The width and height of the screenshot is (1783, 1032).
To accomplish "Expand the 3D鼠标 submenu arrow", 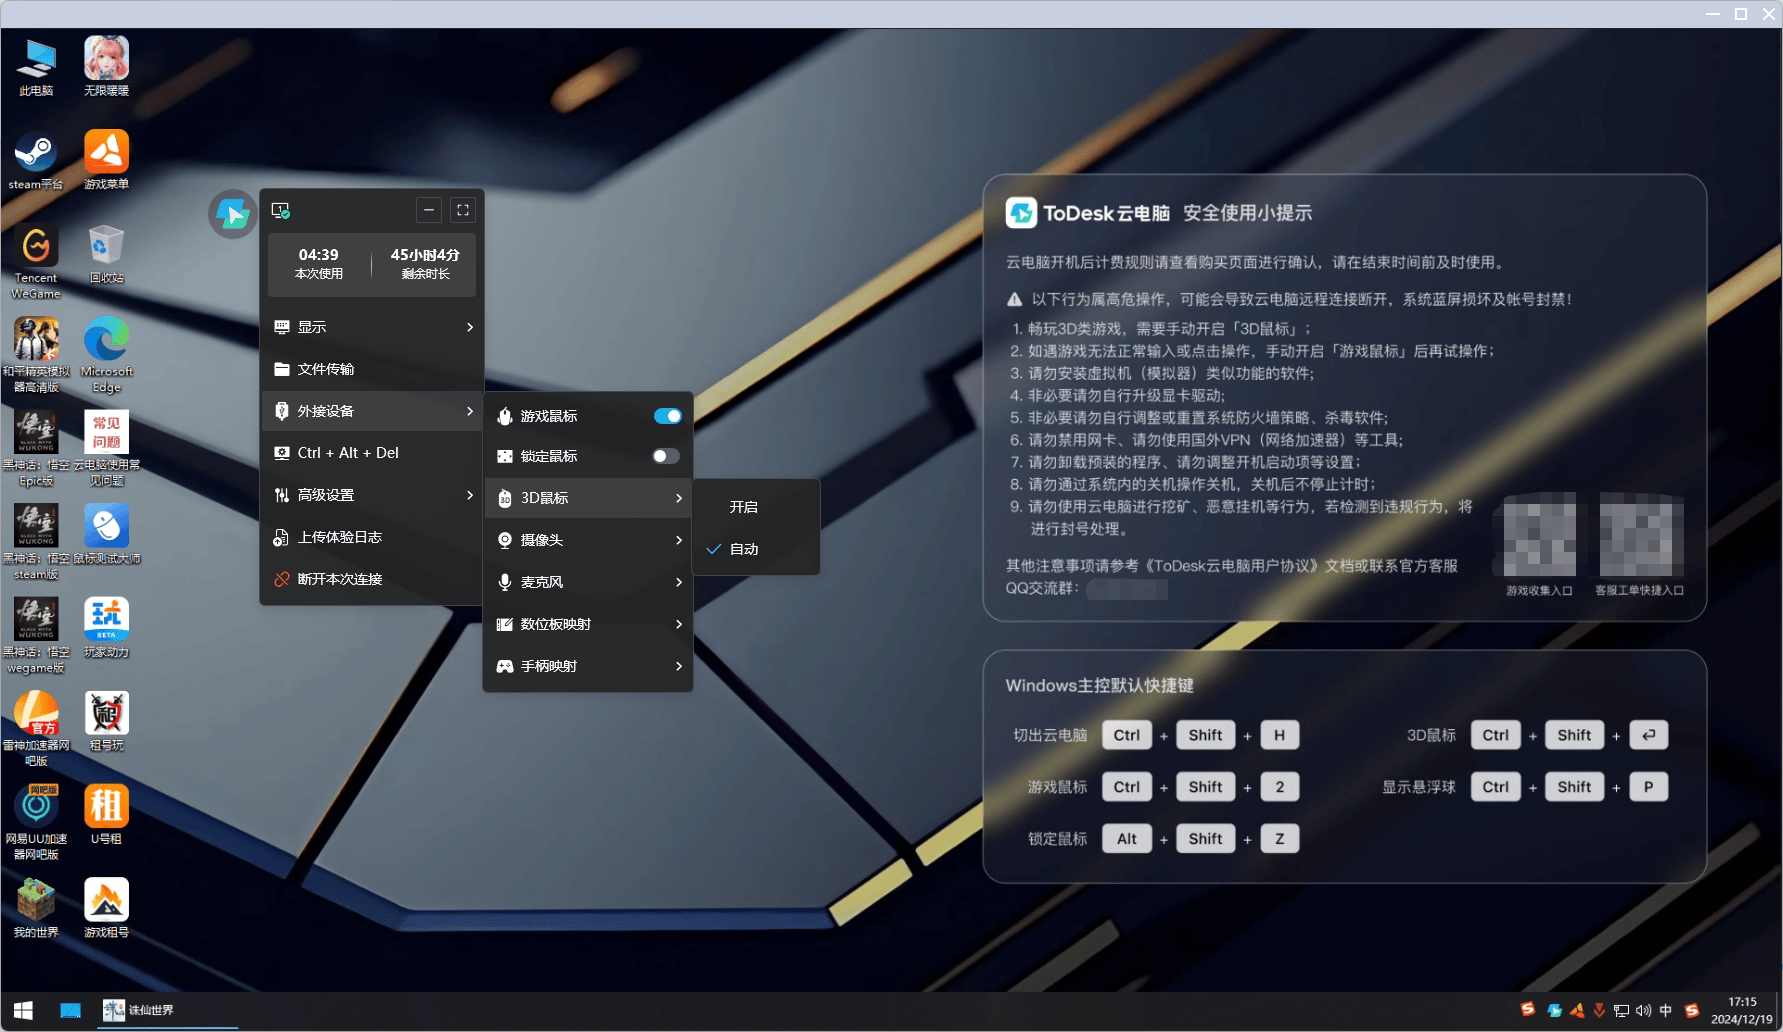I will (x=679, y=498).
